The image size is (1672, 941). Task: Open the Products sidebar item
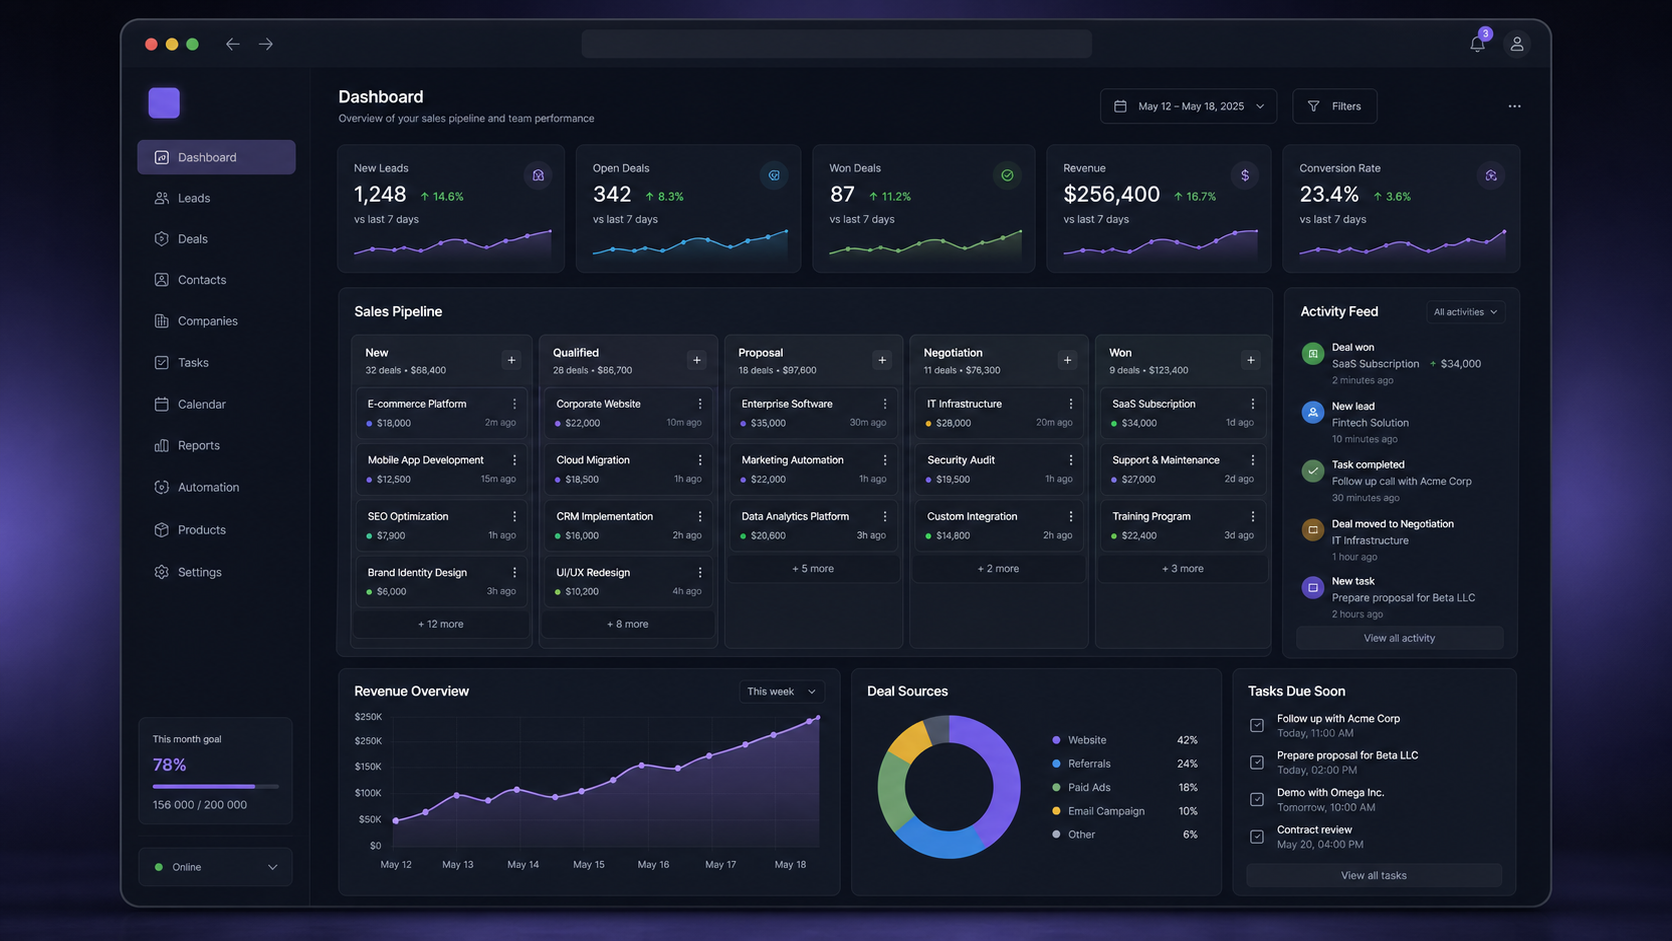216,530
